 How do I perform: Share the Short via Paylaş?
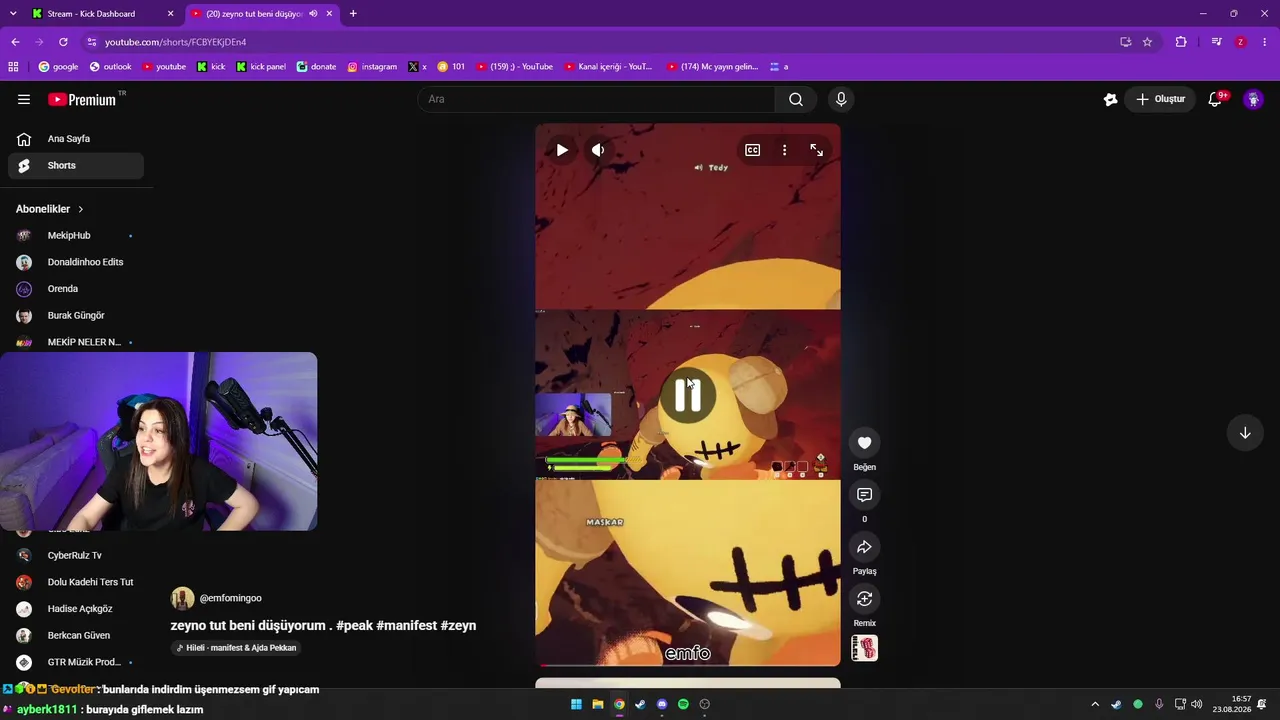[x=865, y=547]
